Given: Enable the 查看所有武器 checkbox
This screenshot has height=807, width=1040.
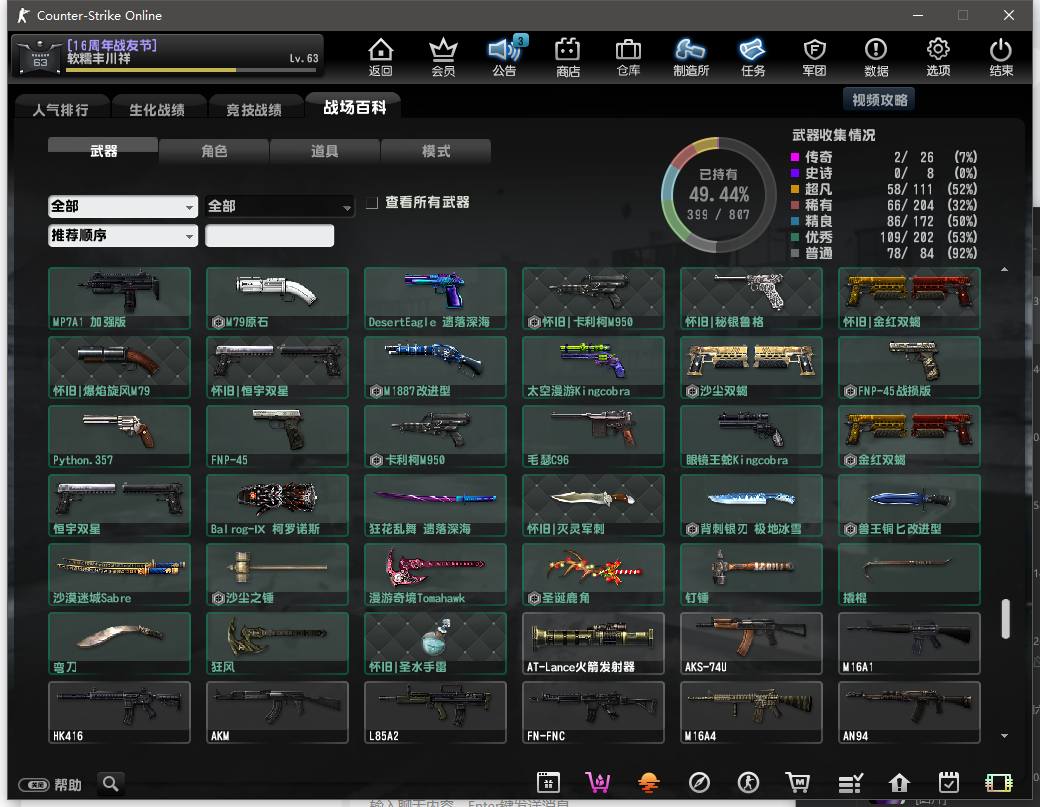Looking at the screenshot, I should point(372,203).
